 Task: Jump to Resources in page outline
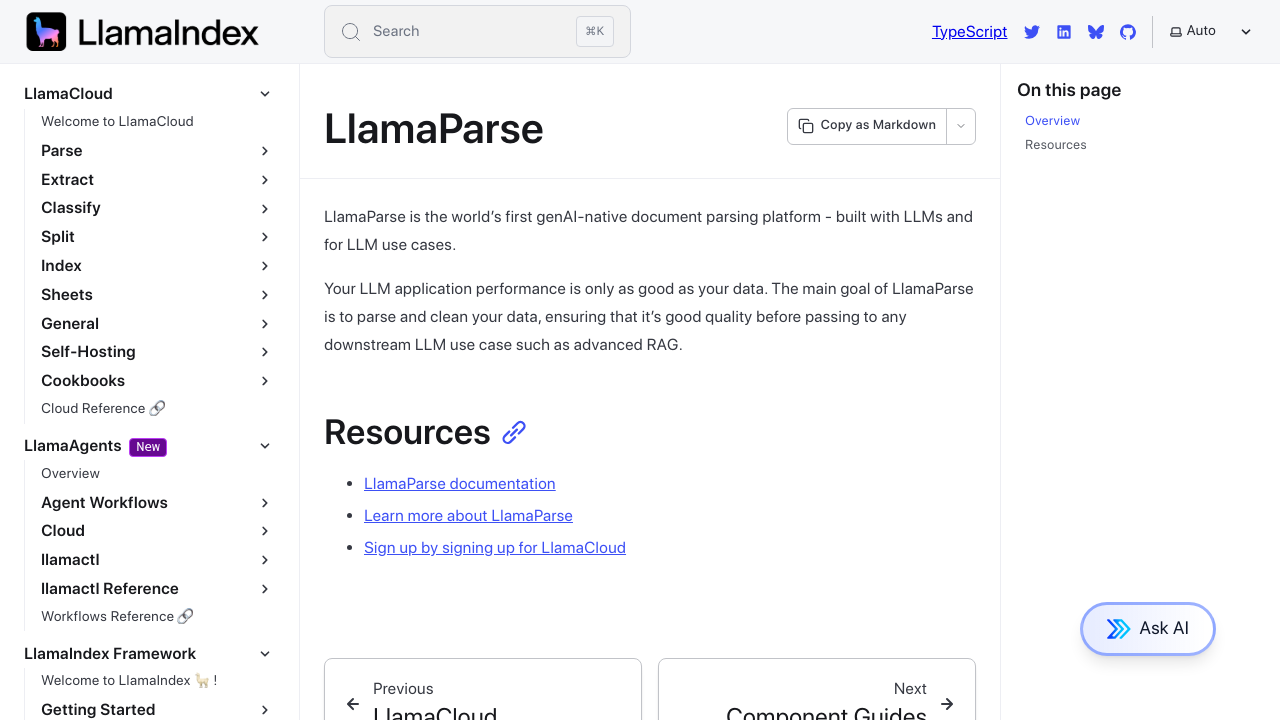click(x=1055, y=145)
